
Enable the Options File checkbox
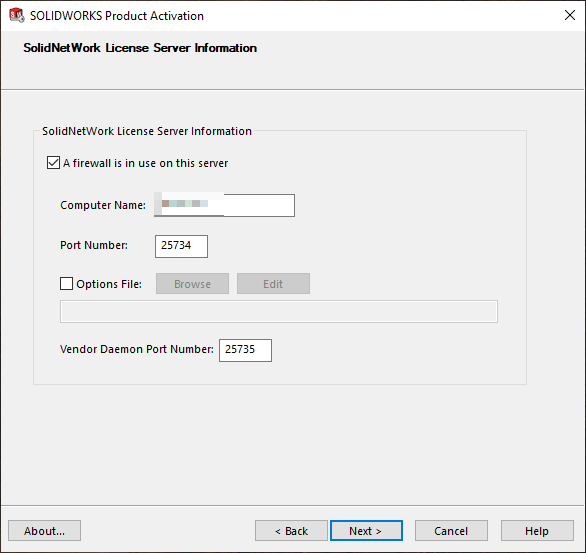coord(67,284)
